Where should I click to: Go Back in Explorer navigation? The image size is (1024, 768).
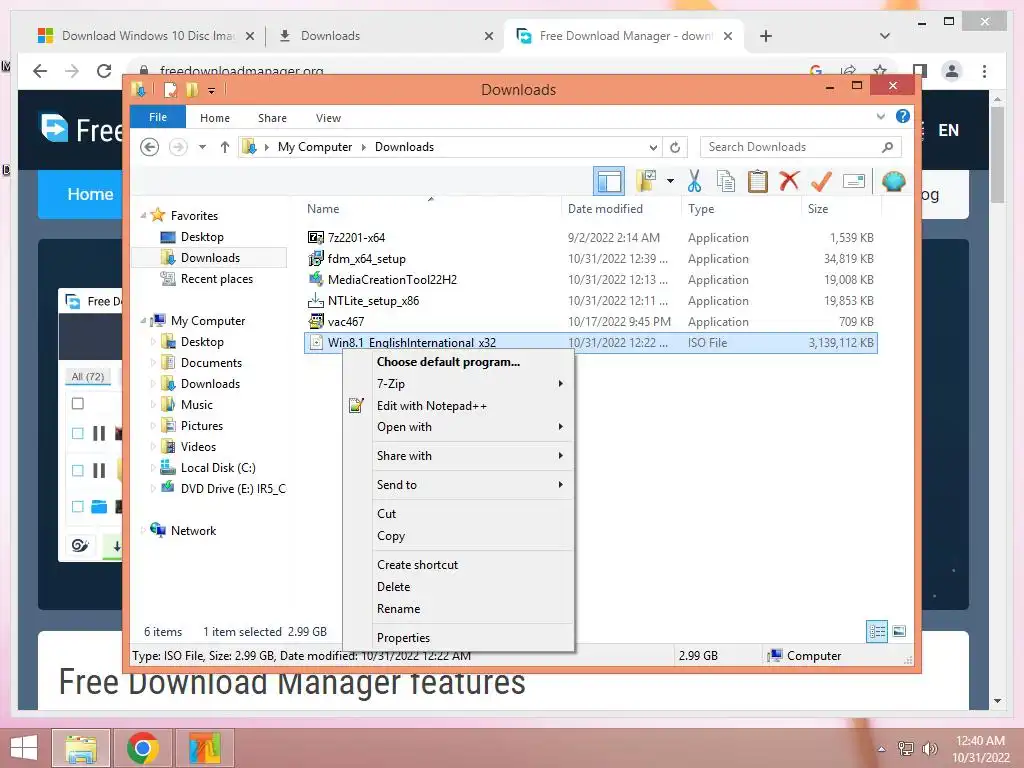pos(150,147)
